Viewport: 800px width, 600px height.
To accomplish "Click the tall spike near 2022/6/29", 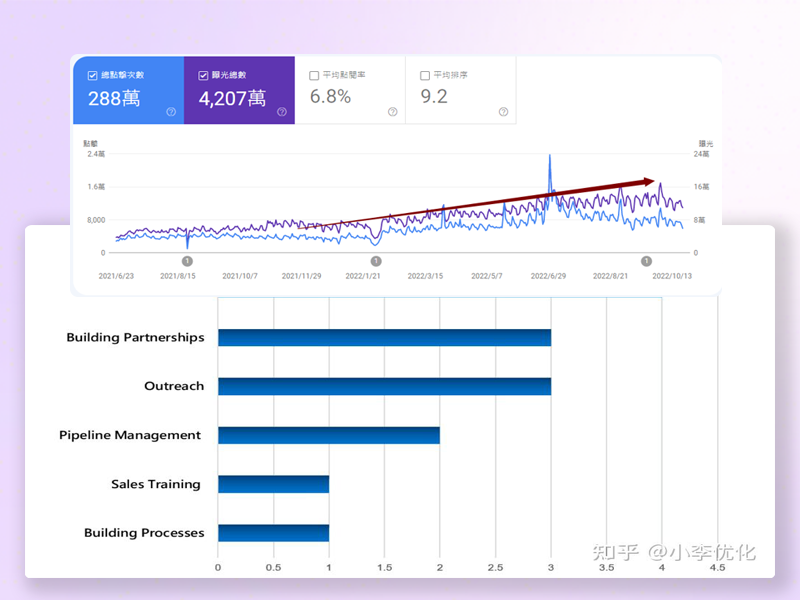I will 550,160.
